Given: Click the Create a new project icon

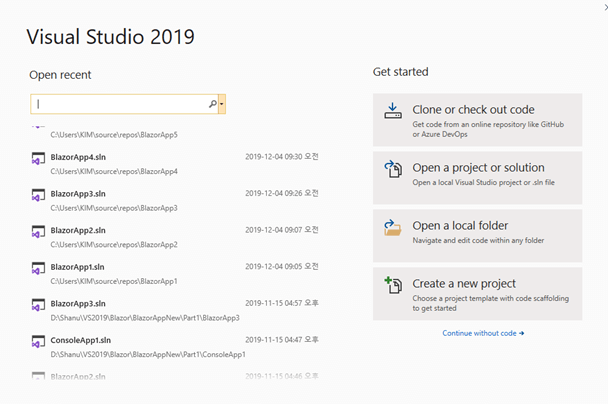Looking at the screenshot, I should tap(392, 286).
